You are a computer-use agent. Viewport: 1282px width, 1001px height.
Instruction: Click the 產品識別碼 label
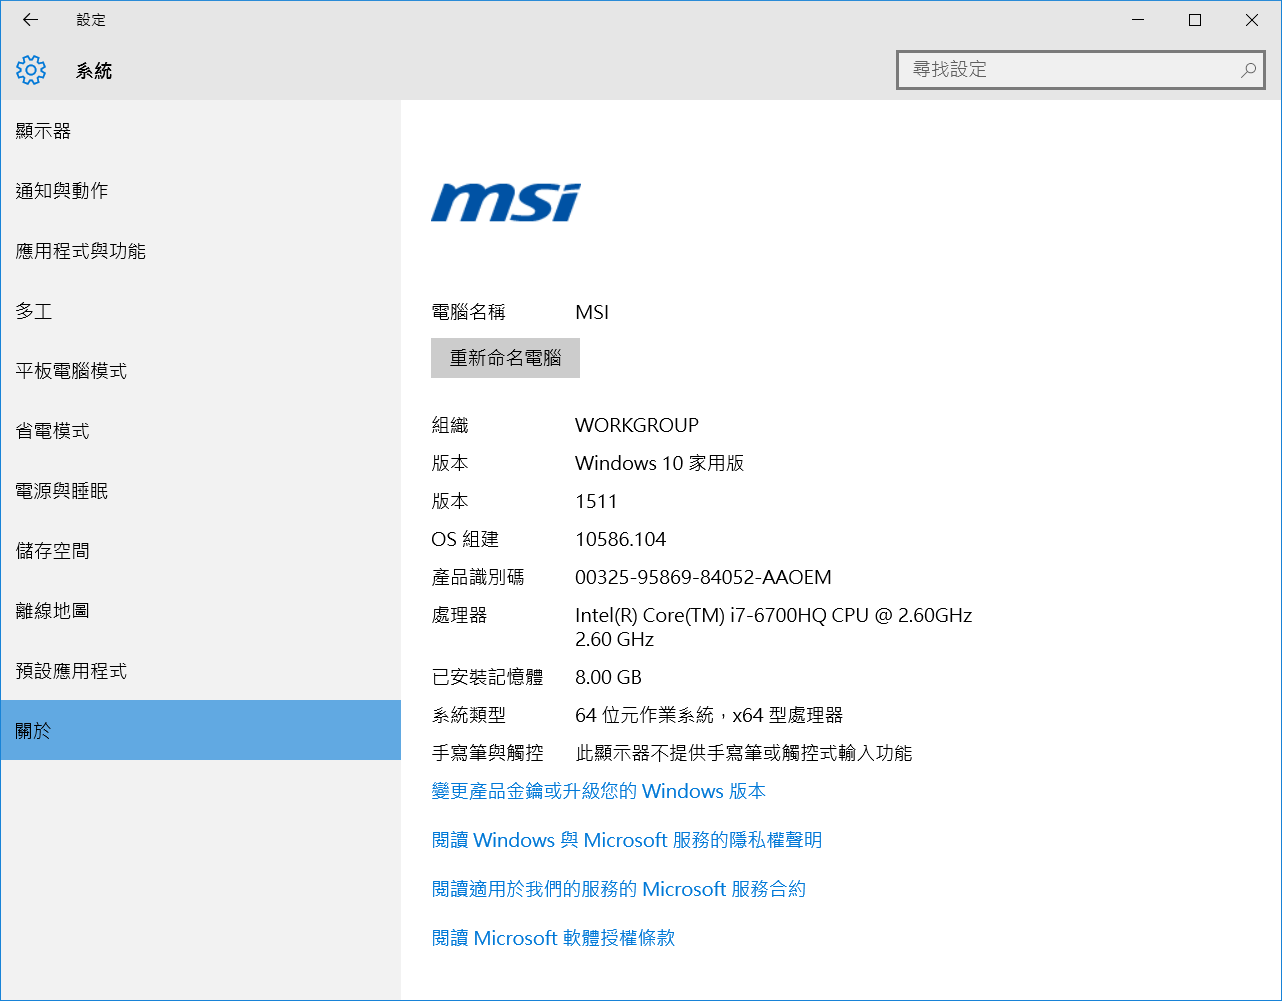pos(478,577)
